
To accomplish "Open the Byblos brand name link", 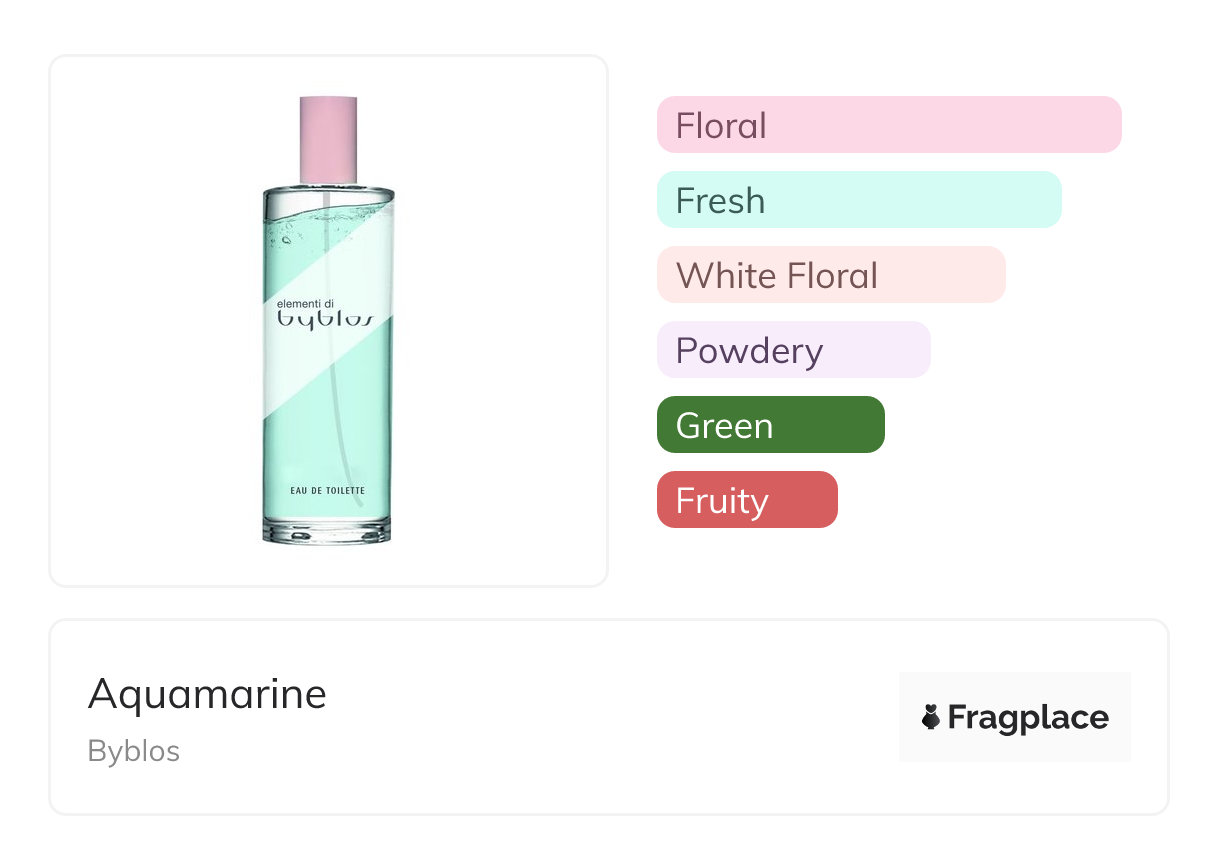I will pos(134,751).
